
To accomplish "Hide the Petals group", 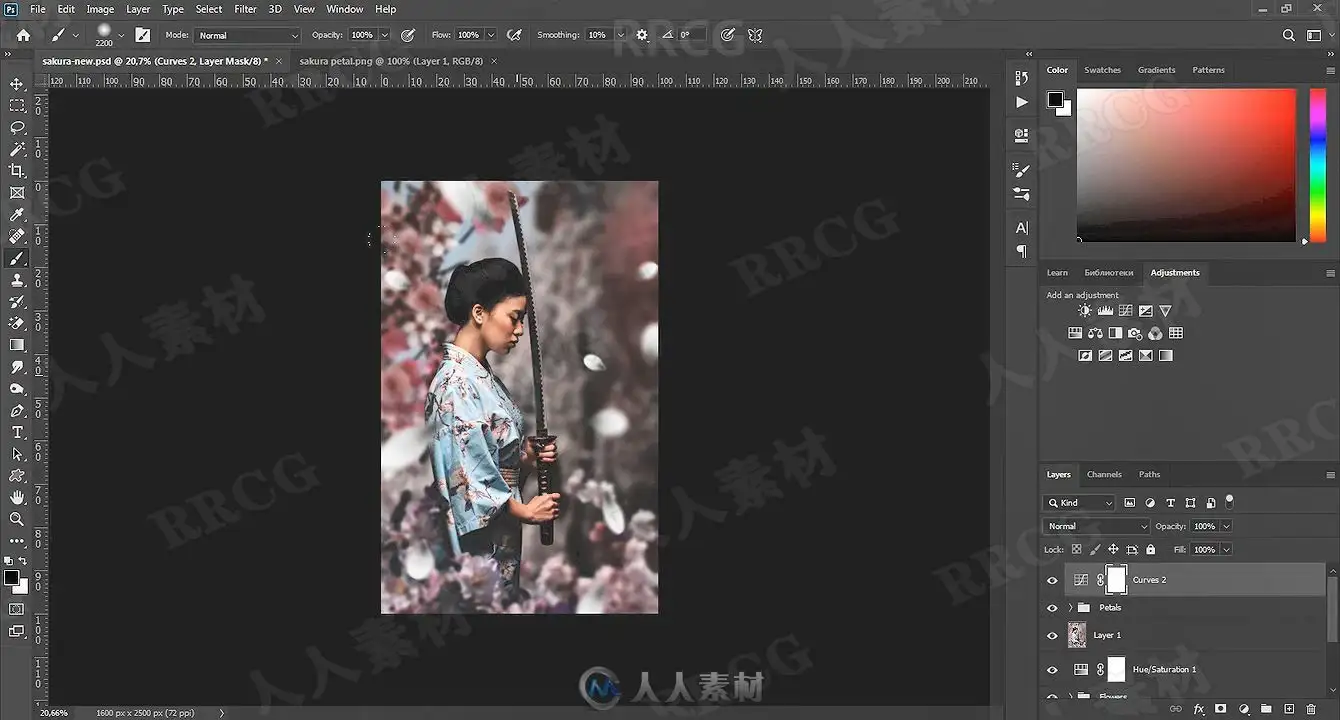I will coord(1051,608).
